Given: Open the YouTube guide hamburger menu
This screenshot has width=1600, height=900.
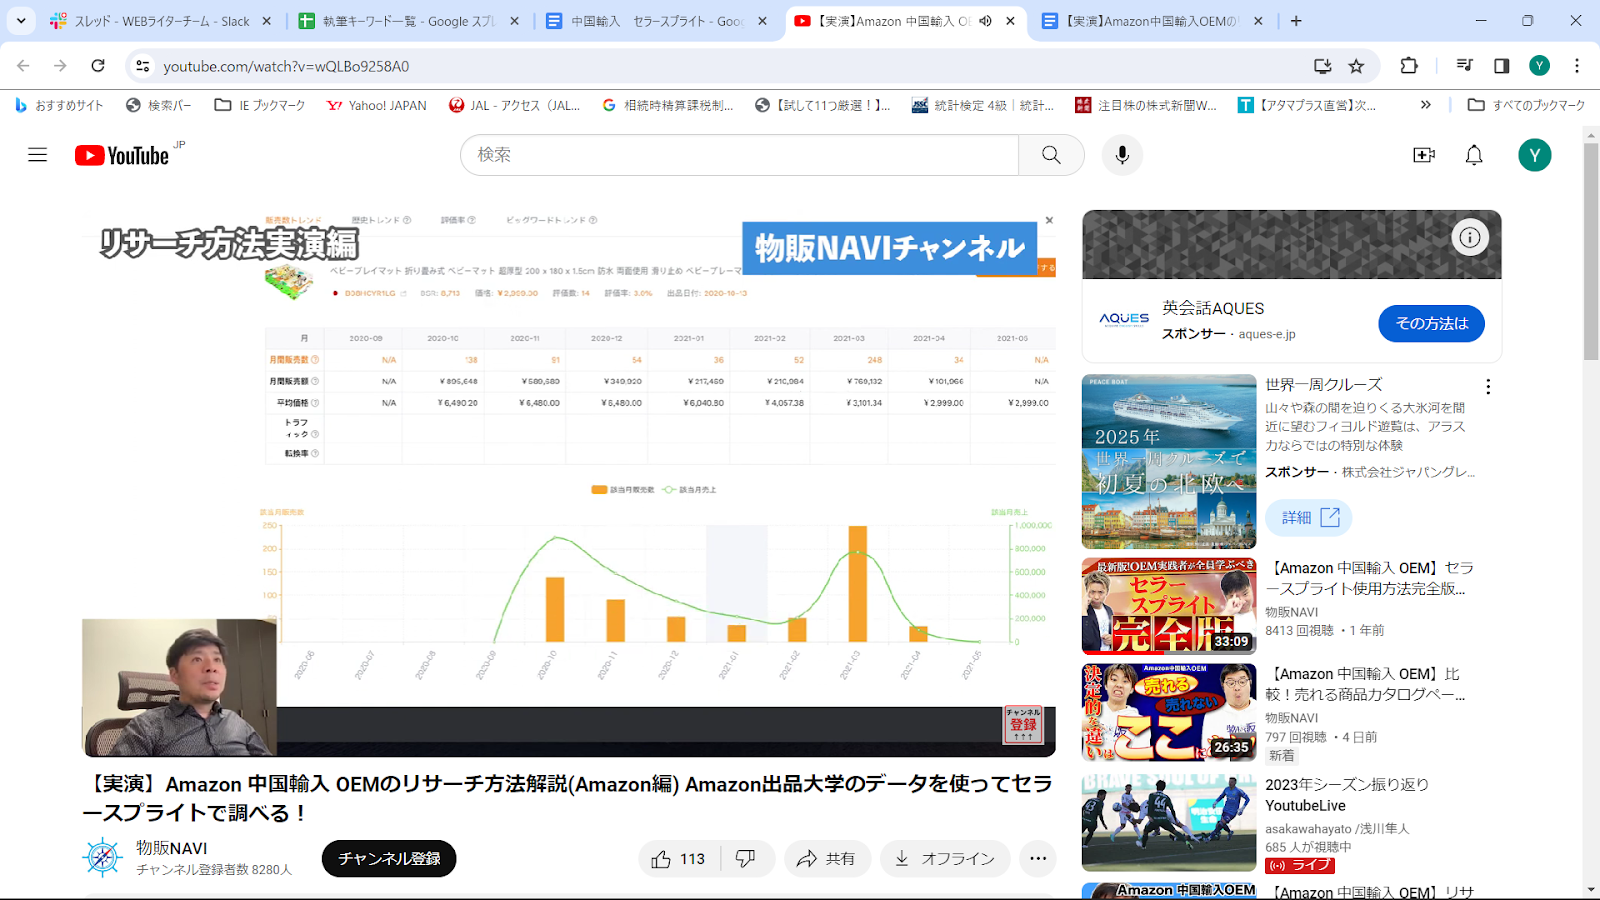Looking at the screenshot, I should pyautogui.click(x=38, y=155).
